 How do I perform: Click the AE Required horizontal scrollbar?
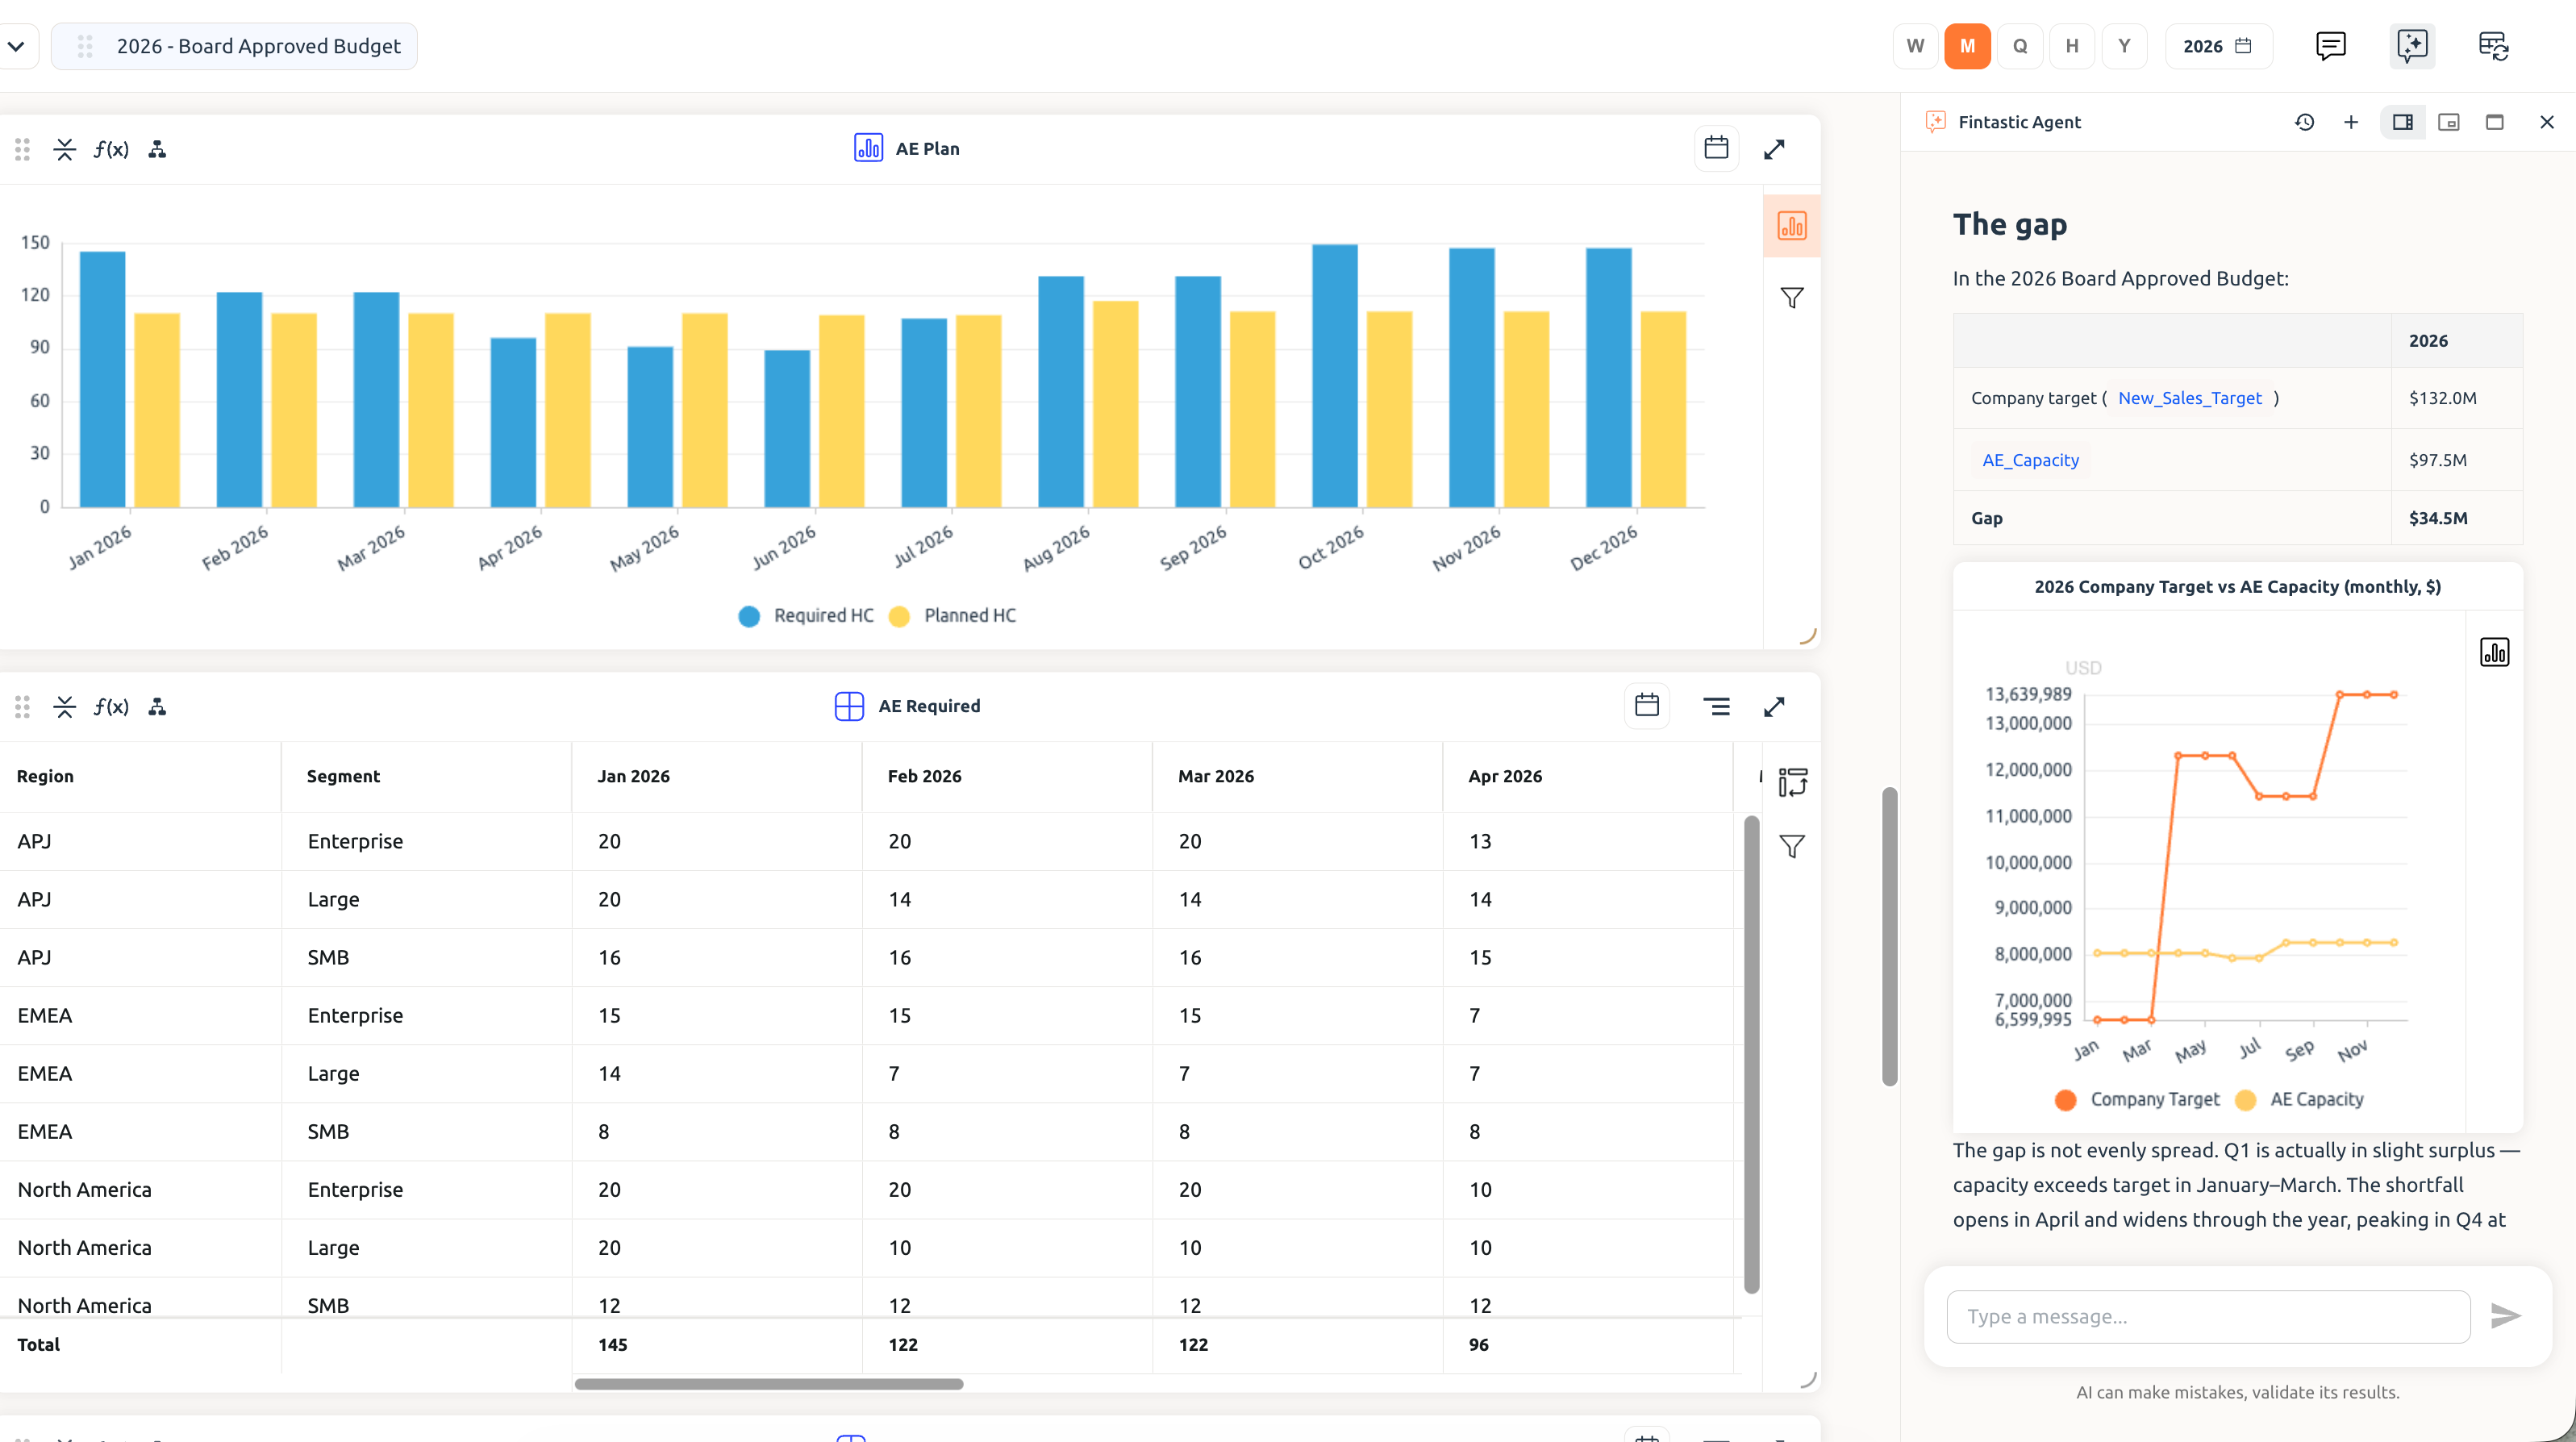coord(768,1384)
